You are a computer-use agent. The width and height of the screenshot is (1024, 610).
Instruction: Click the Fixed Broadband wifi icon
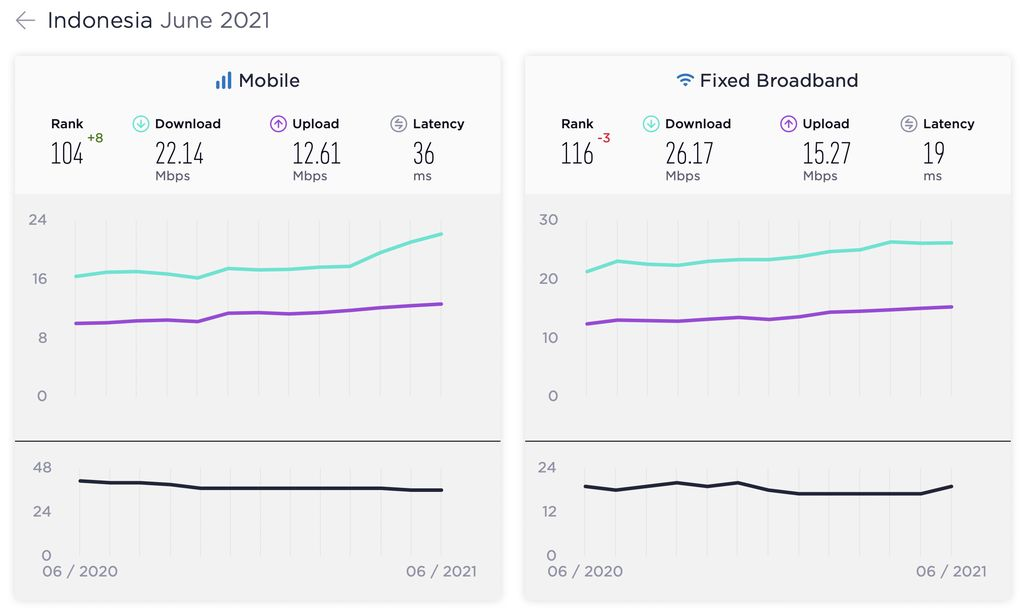tap(685, 81)
